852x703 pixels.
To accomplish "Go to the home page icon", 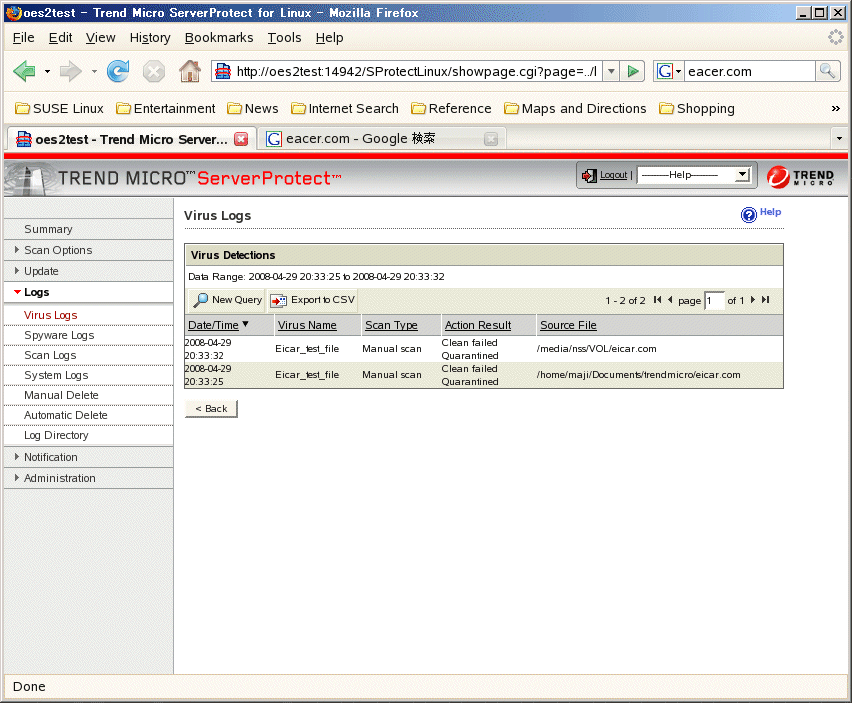I will click(190, 71).
